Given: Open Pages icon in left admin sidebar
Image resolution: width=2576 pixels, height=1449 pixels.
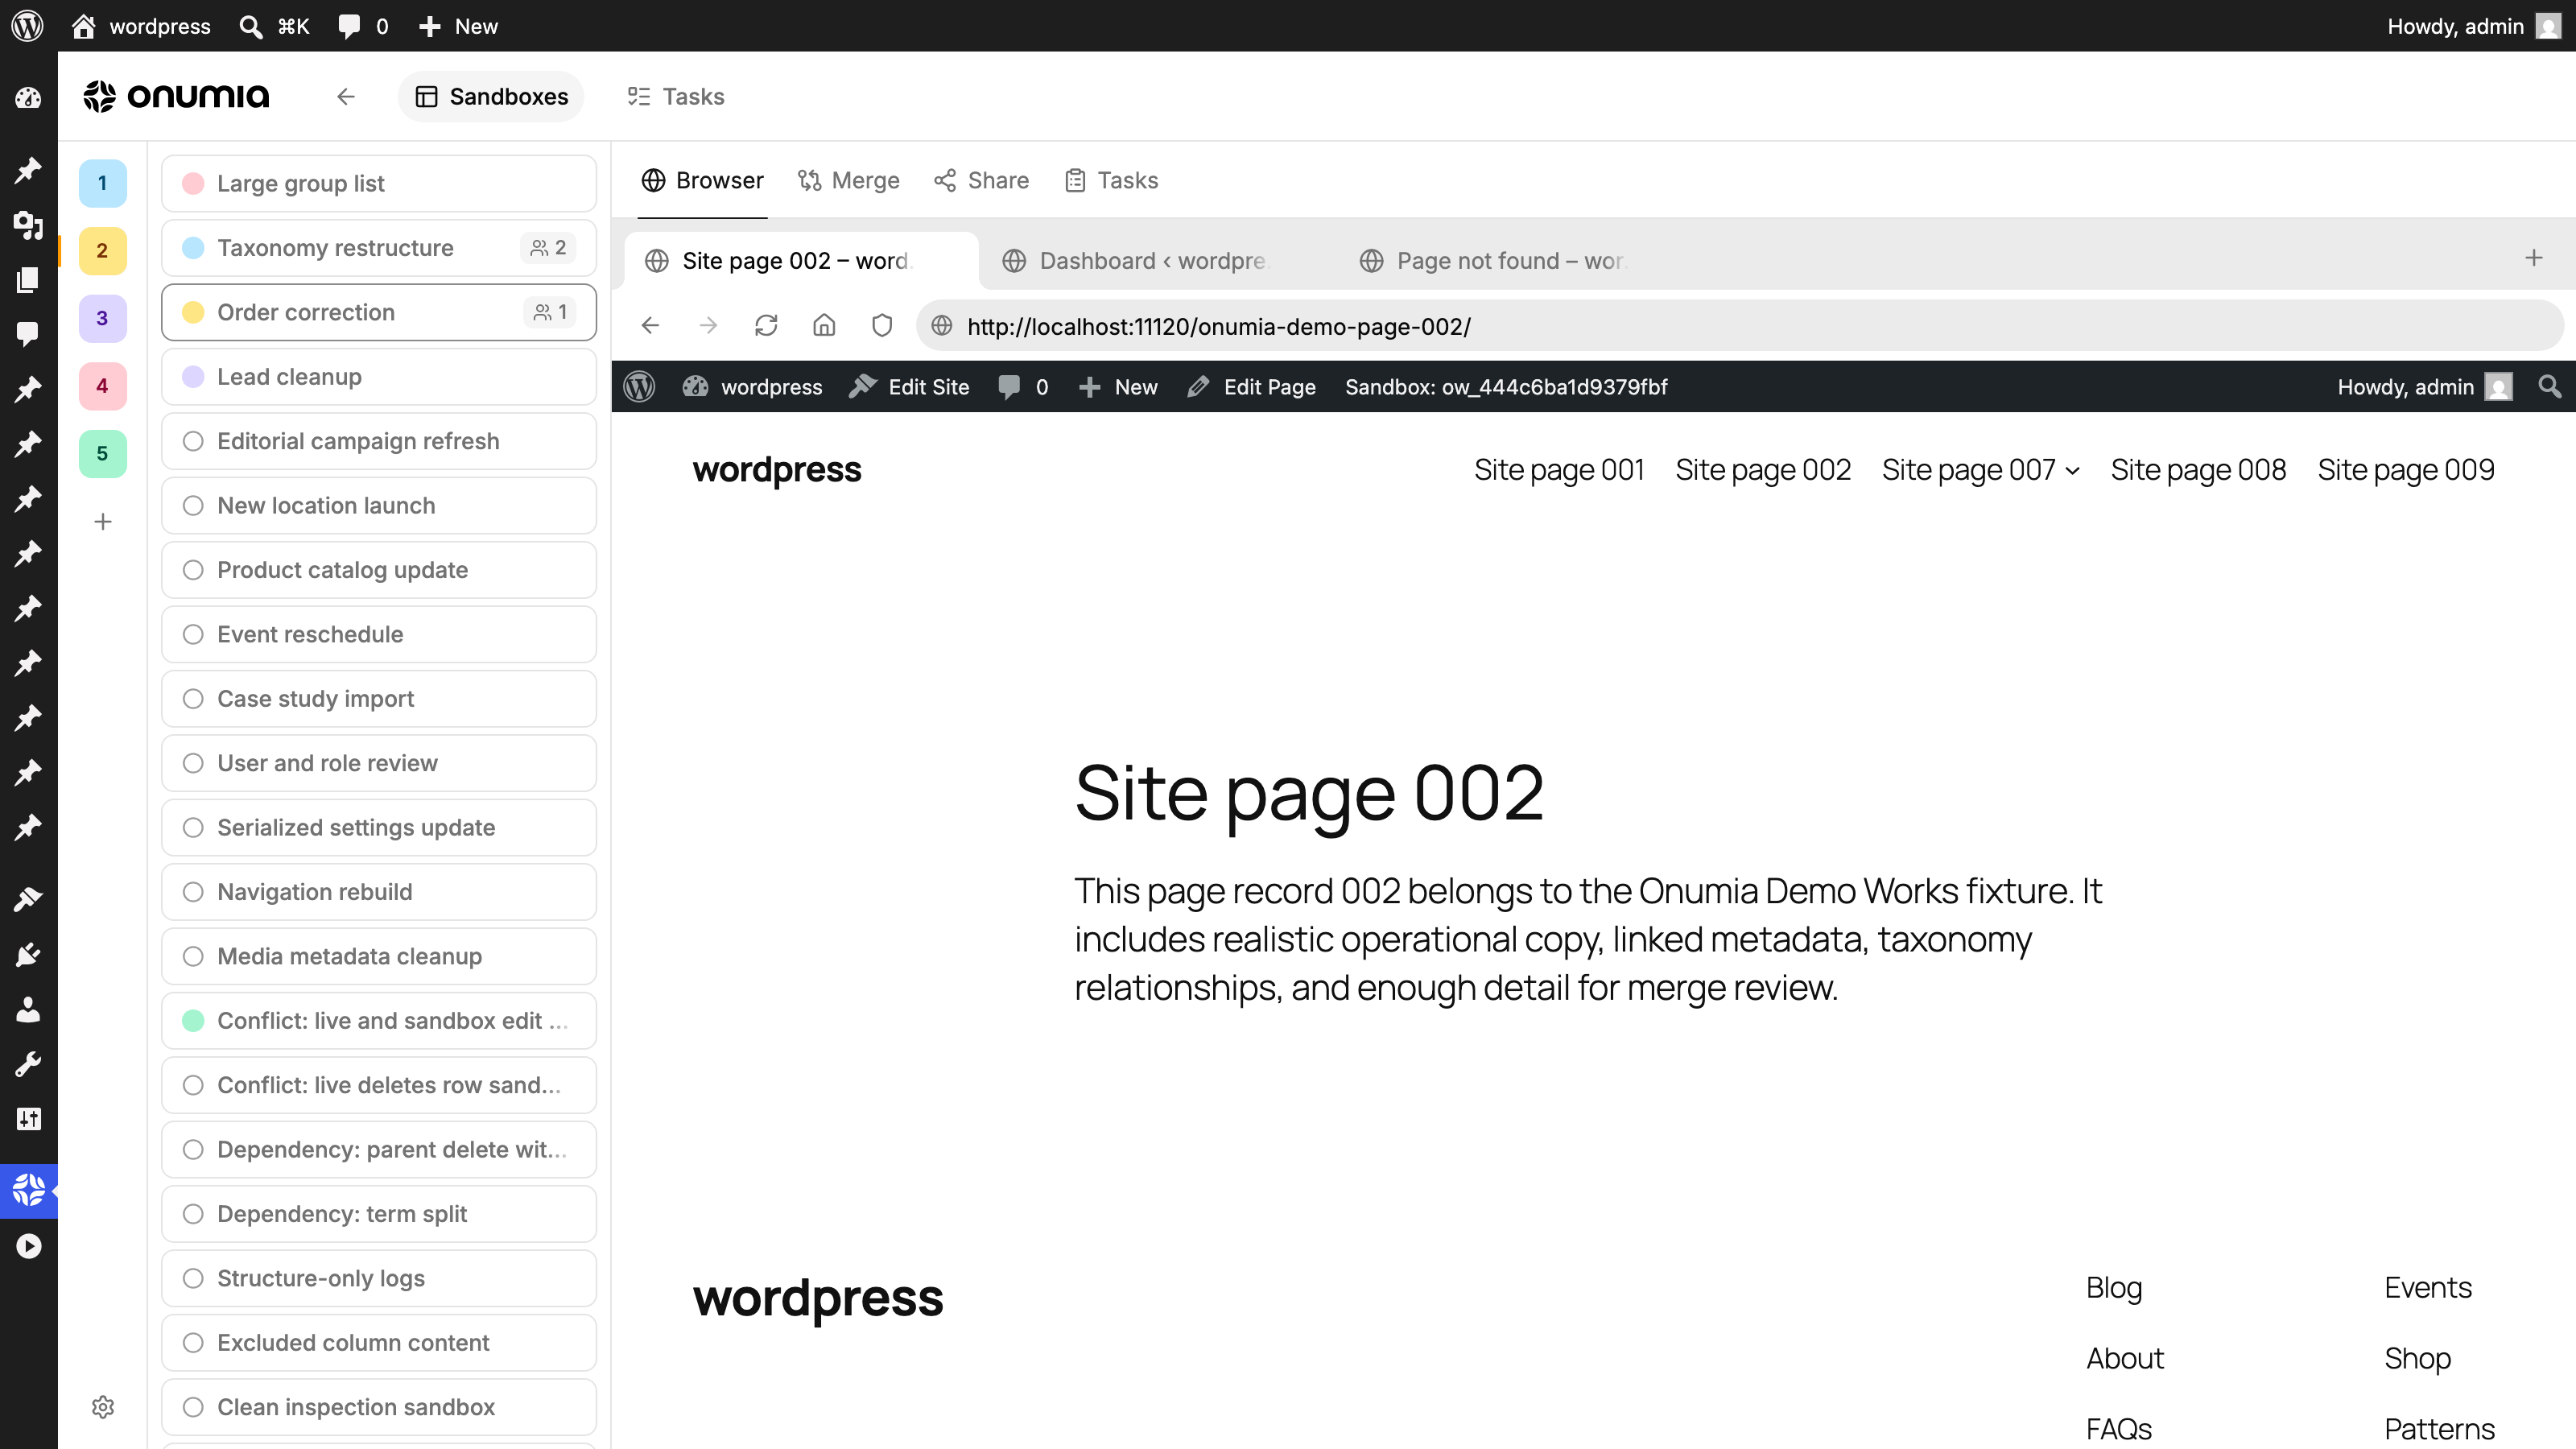Looking at the screenshot, I should pos(28,280).
